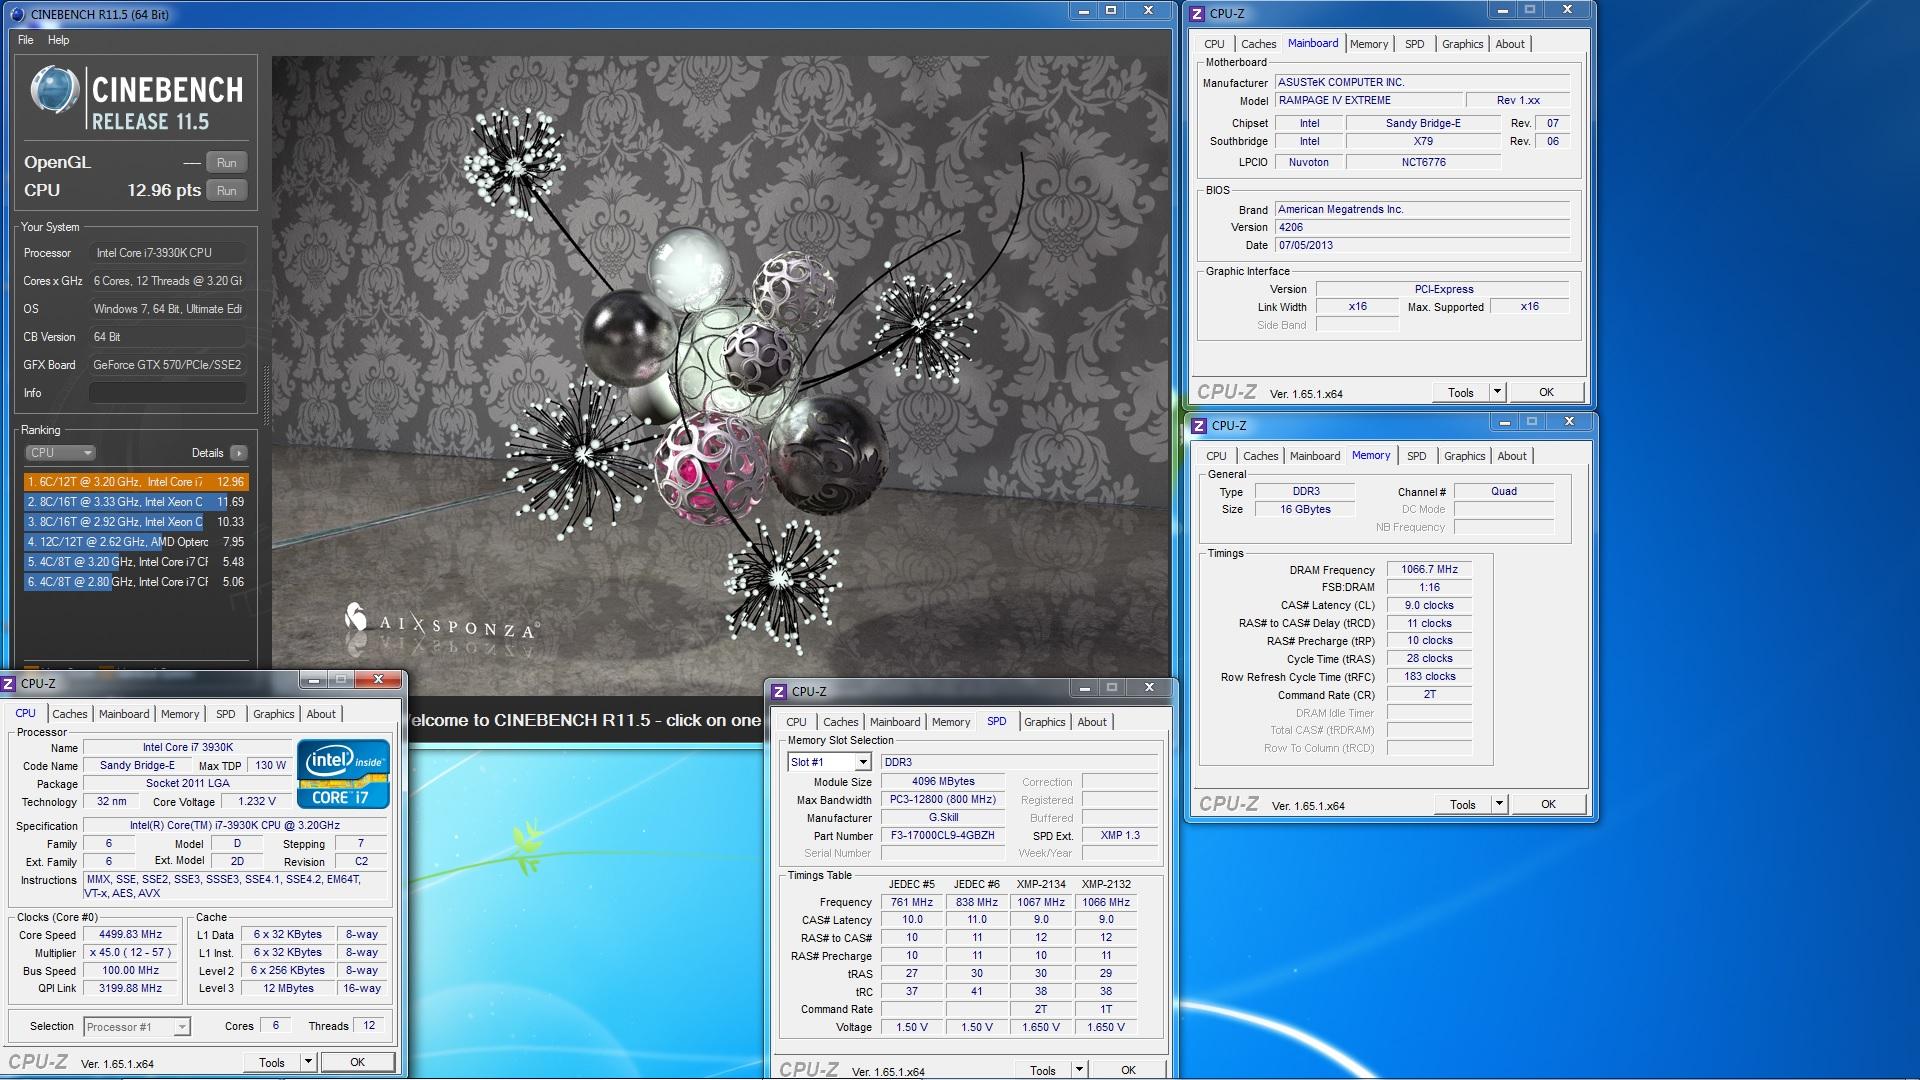Open the Ranking CPU dropdown
This screenshot has height=1080, width=1920.
(x=60, y=453)
